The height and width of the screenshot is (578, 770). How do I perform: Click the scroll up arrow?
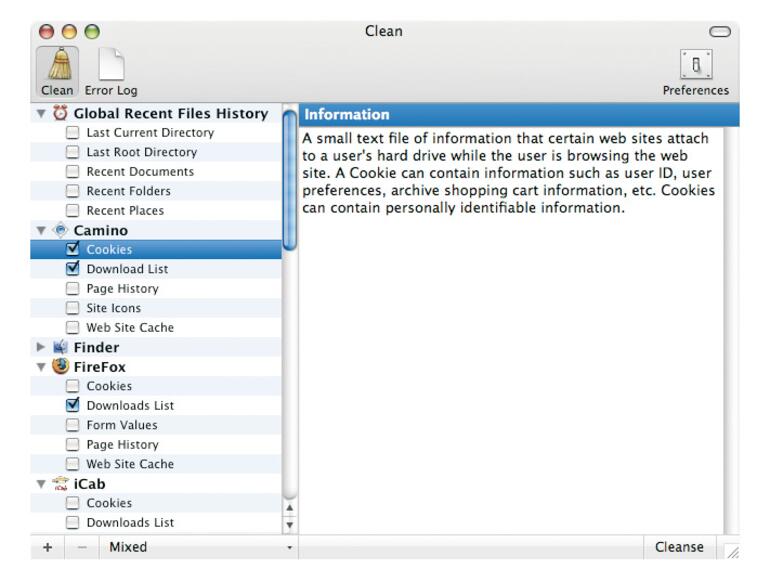pyautogui.click(x=290, y=507)
